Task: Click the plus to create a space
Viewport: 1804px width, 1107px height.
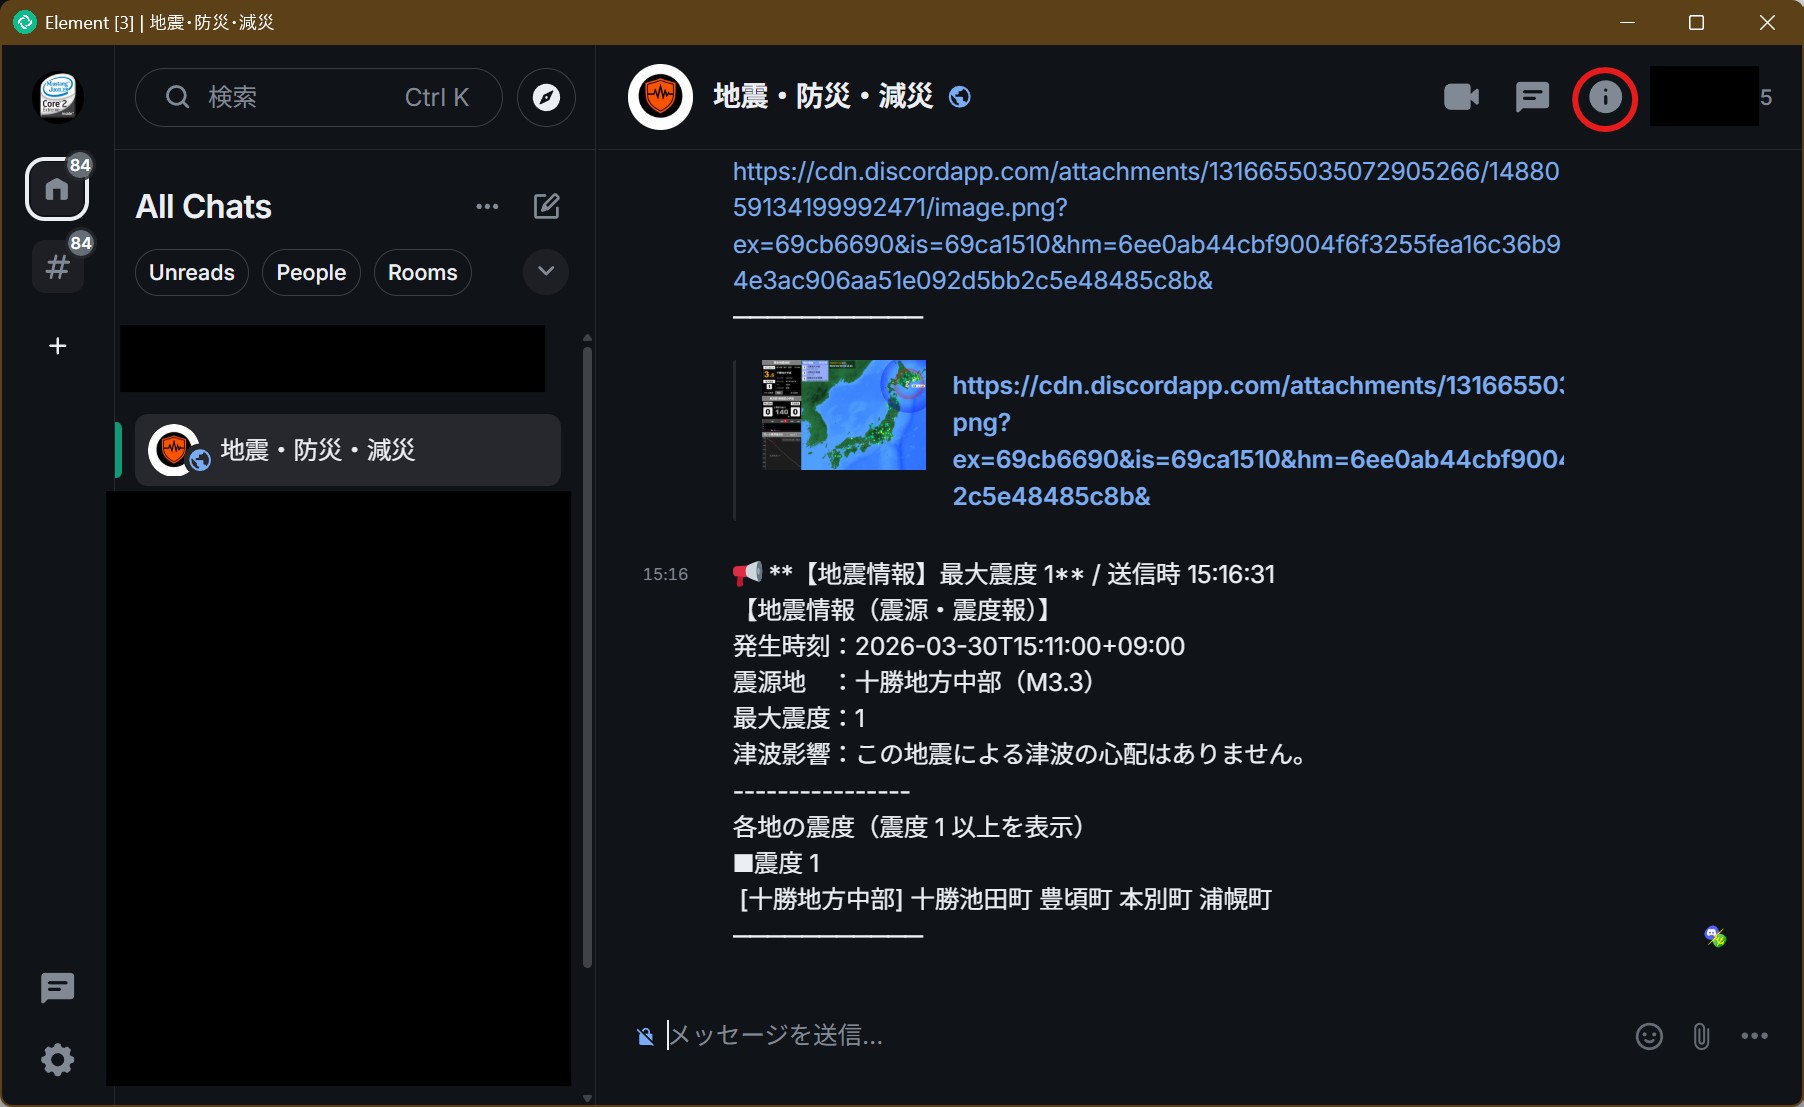Action: (57, 346)
